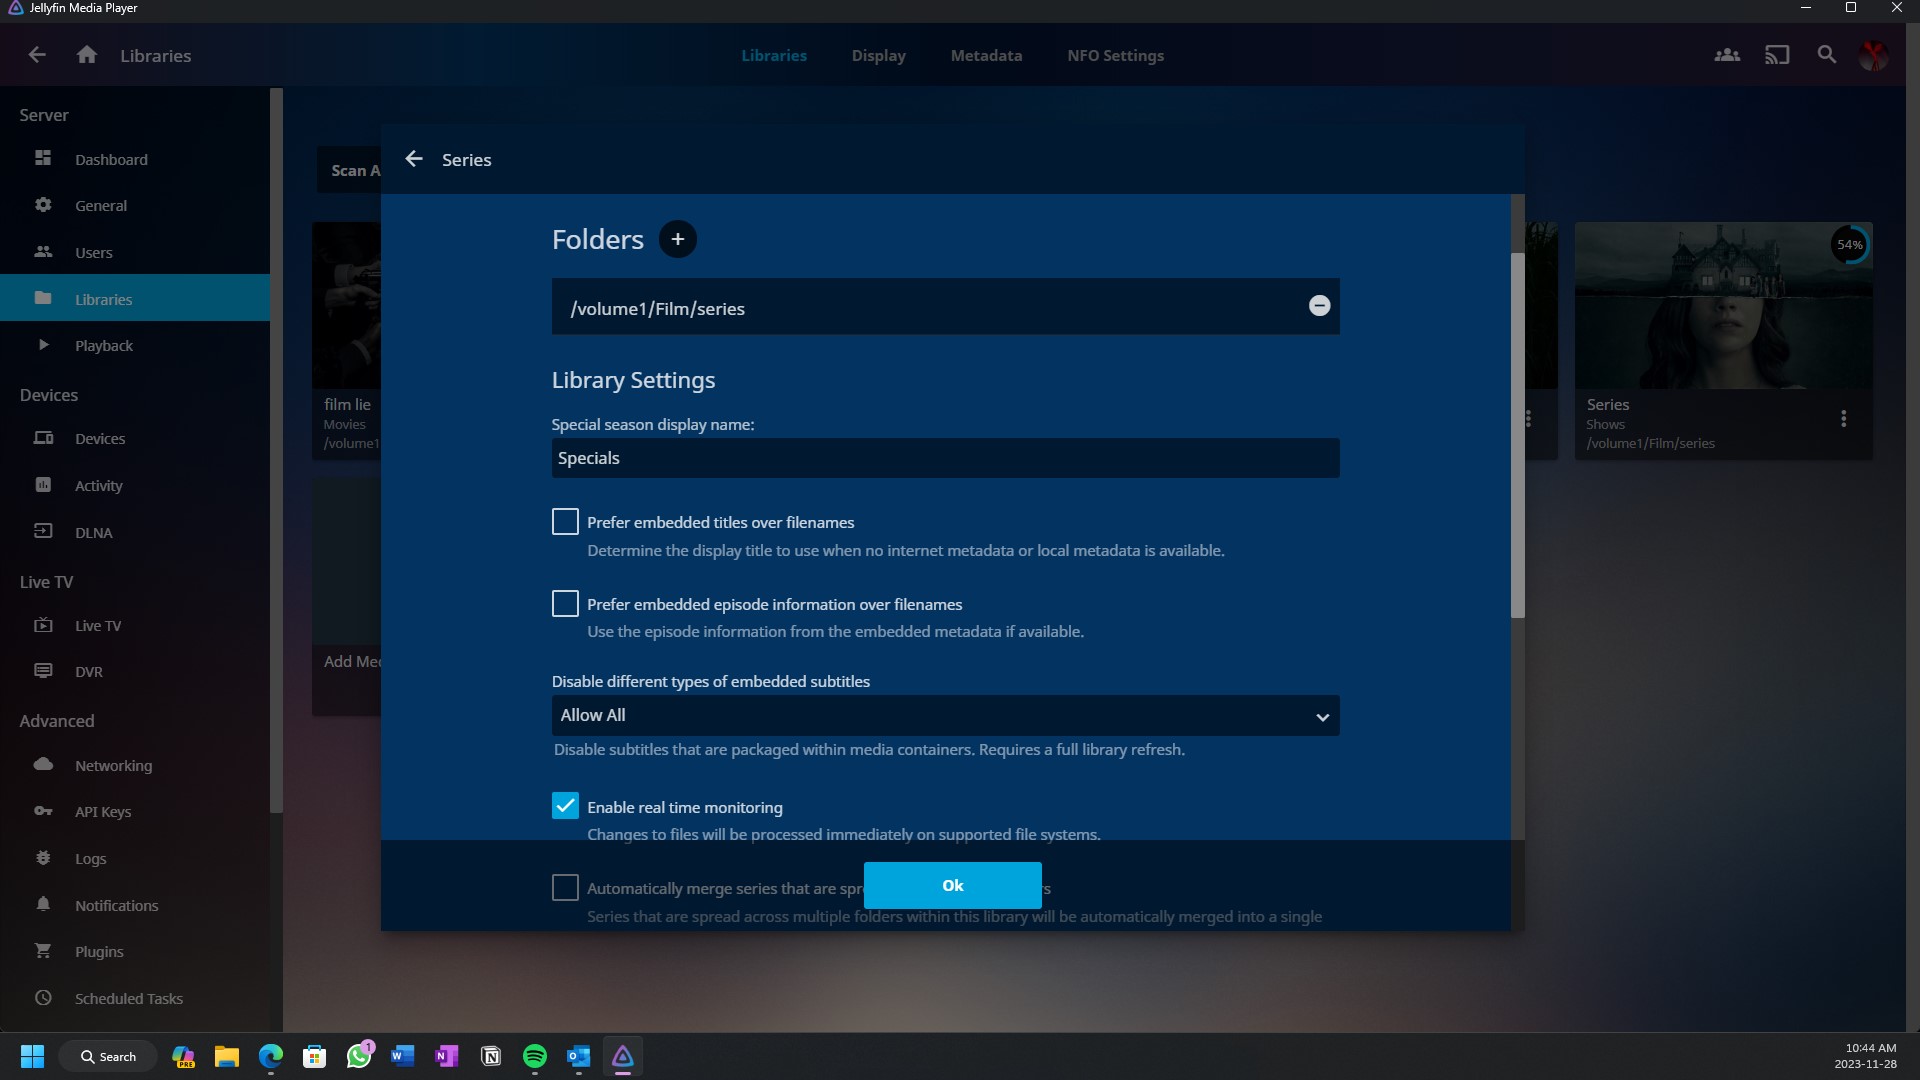Viewport: 1920px width, 1080px height.
Task: Open the SyncPlay group icon
Action: tap(1727, 55)
